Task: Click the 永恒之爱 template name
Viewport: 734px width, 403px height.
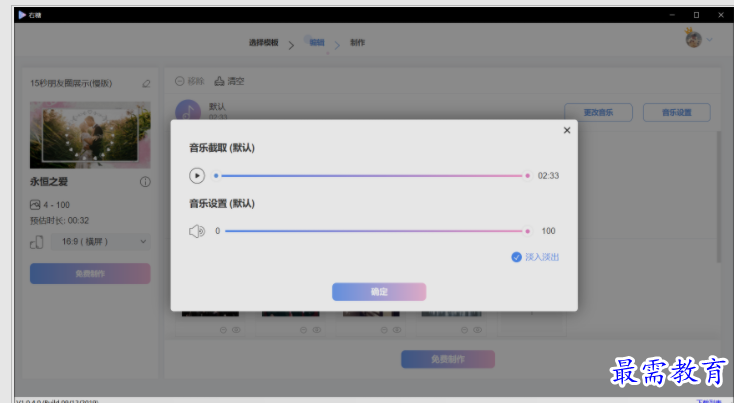Action: click(49, 182)
